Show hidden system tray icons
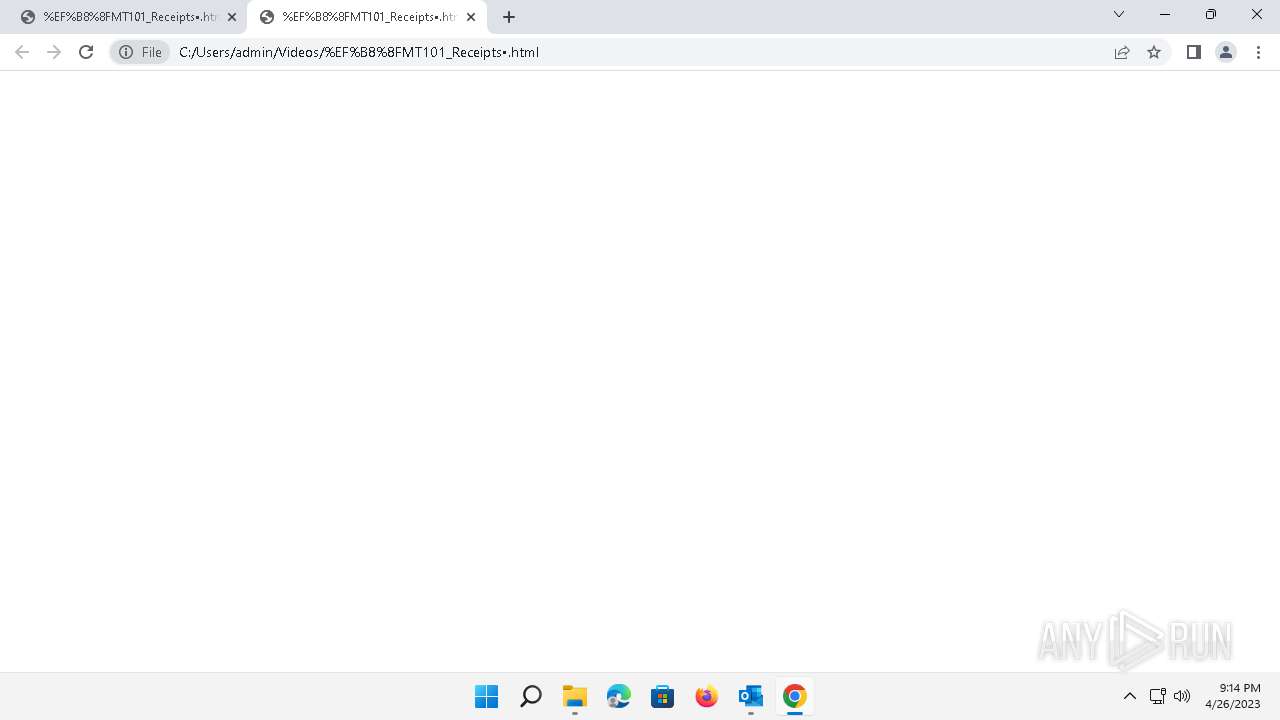The width and height of the screenshot is (1280, 720). coord(1130,696)
